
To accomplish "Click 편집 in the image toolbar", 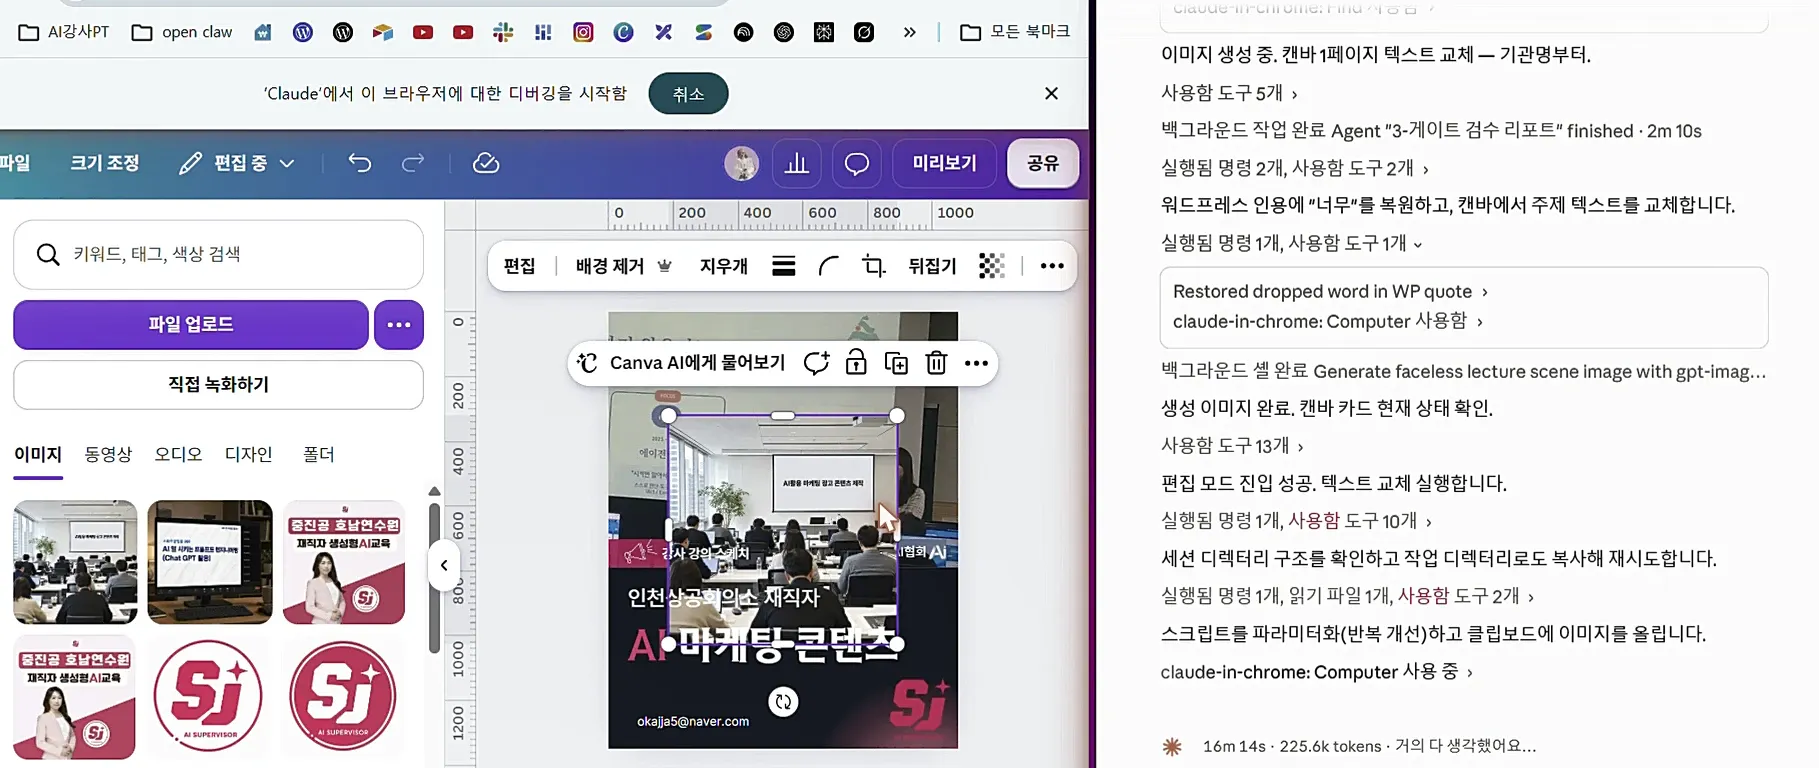I will [x=519, y=266].
